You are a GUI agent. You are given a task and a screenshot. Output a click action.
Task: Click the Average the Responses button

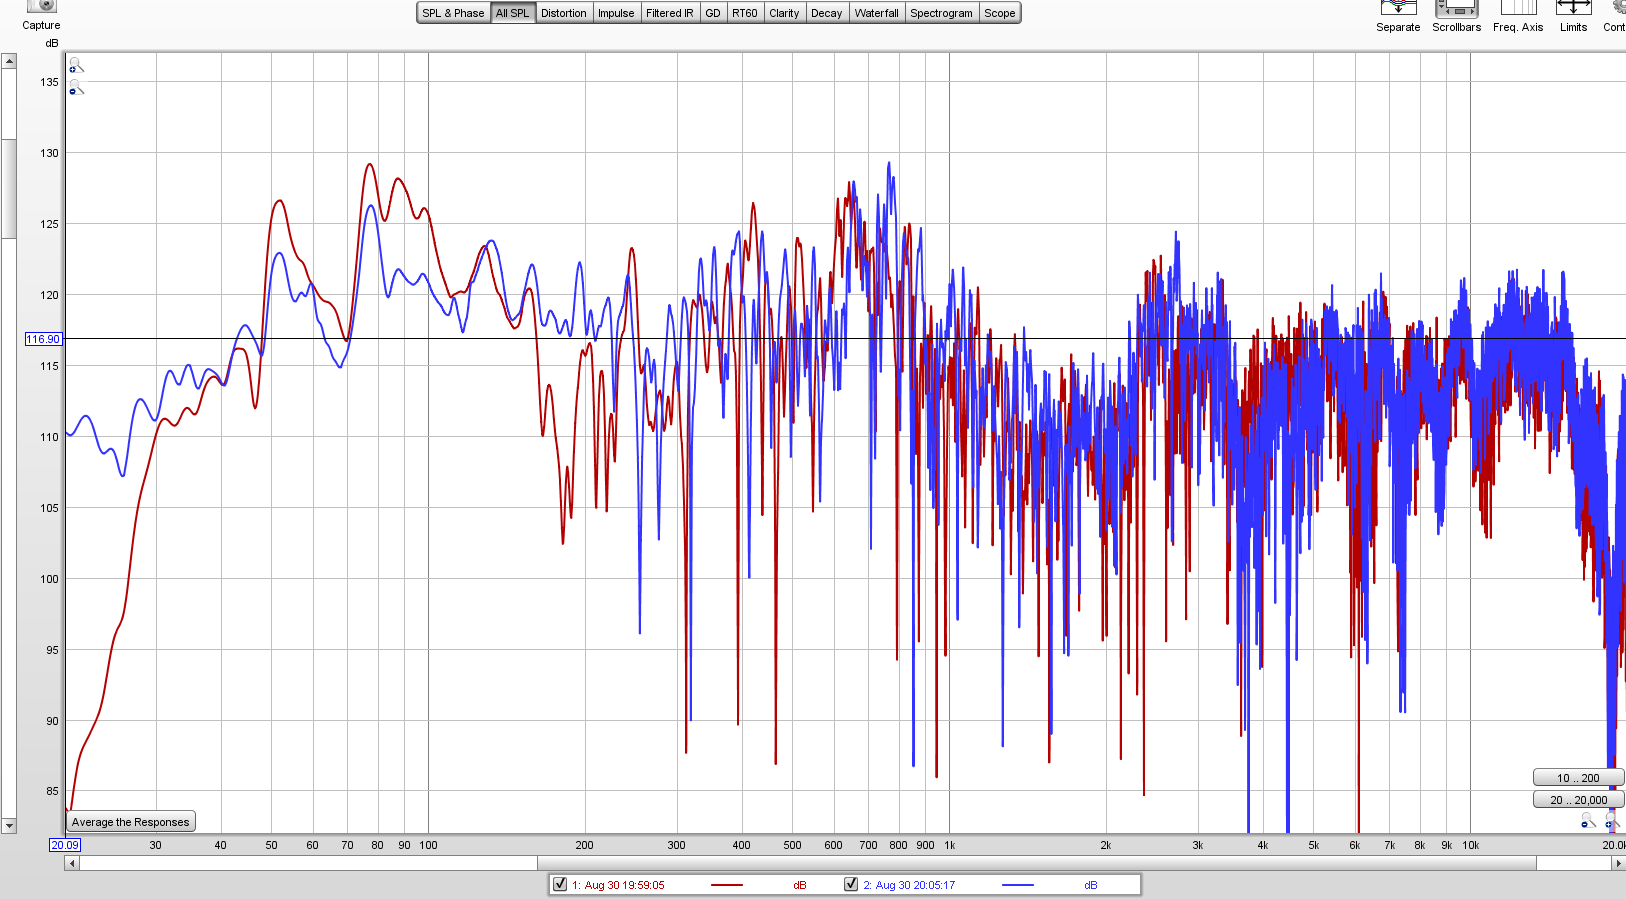click(x=130, y=822)
